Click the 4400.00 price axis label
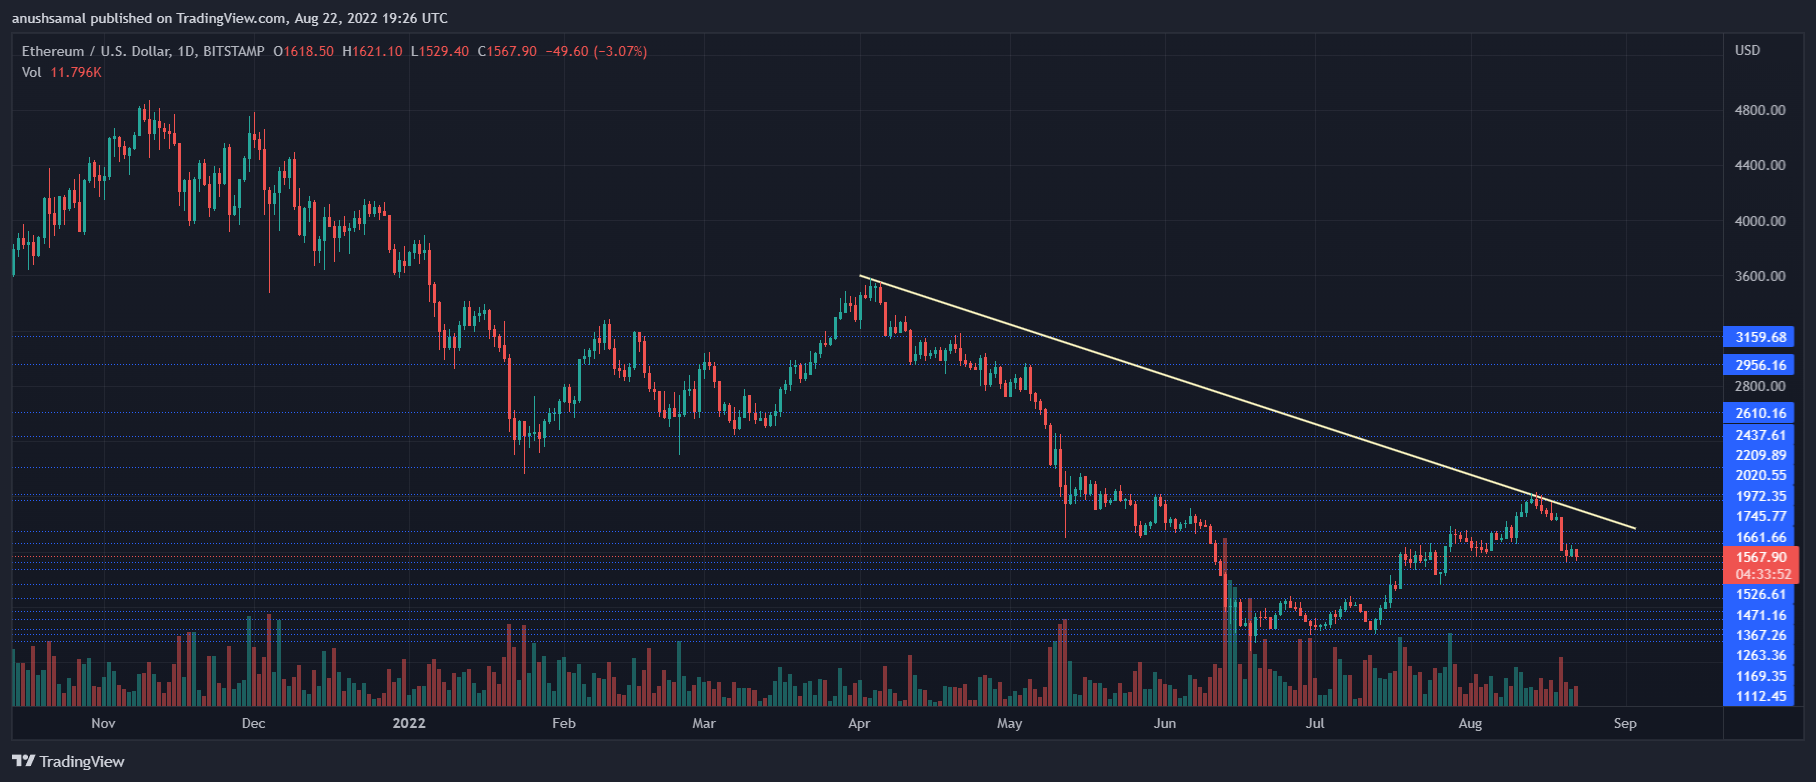1816x782 pixels. click(1760, 165)
